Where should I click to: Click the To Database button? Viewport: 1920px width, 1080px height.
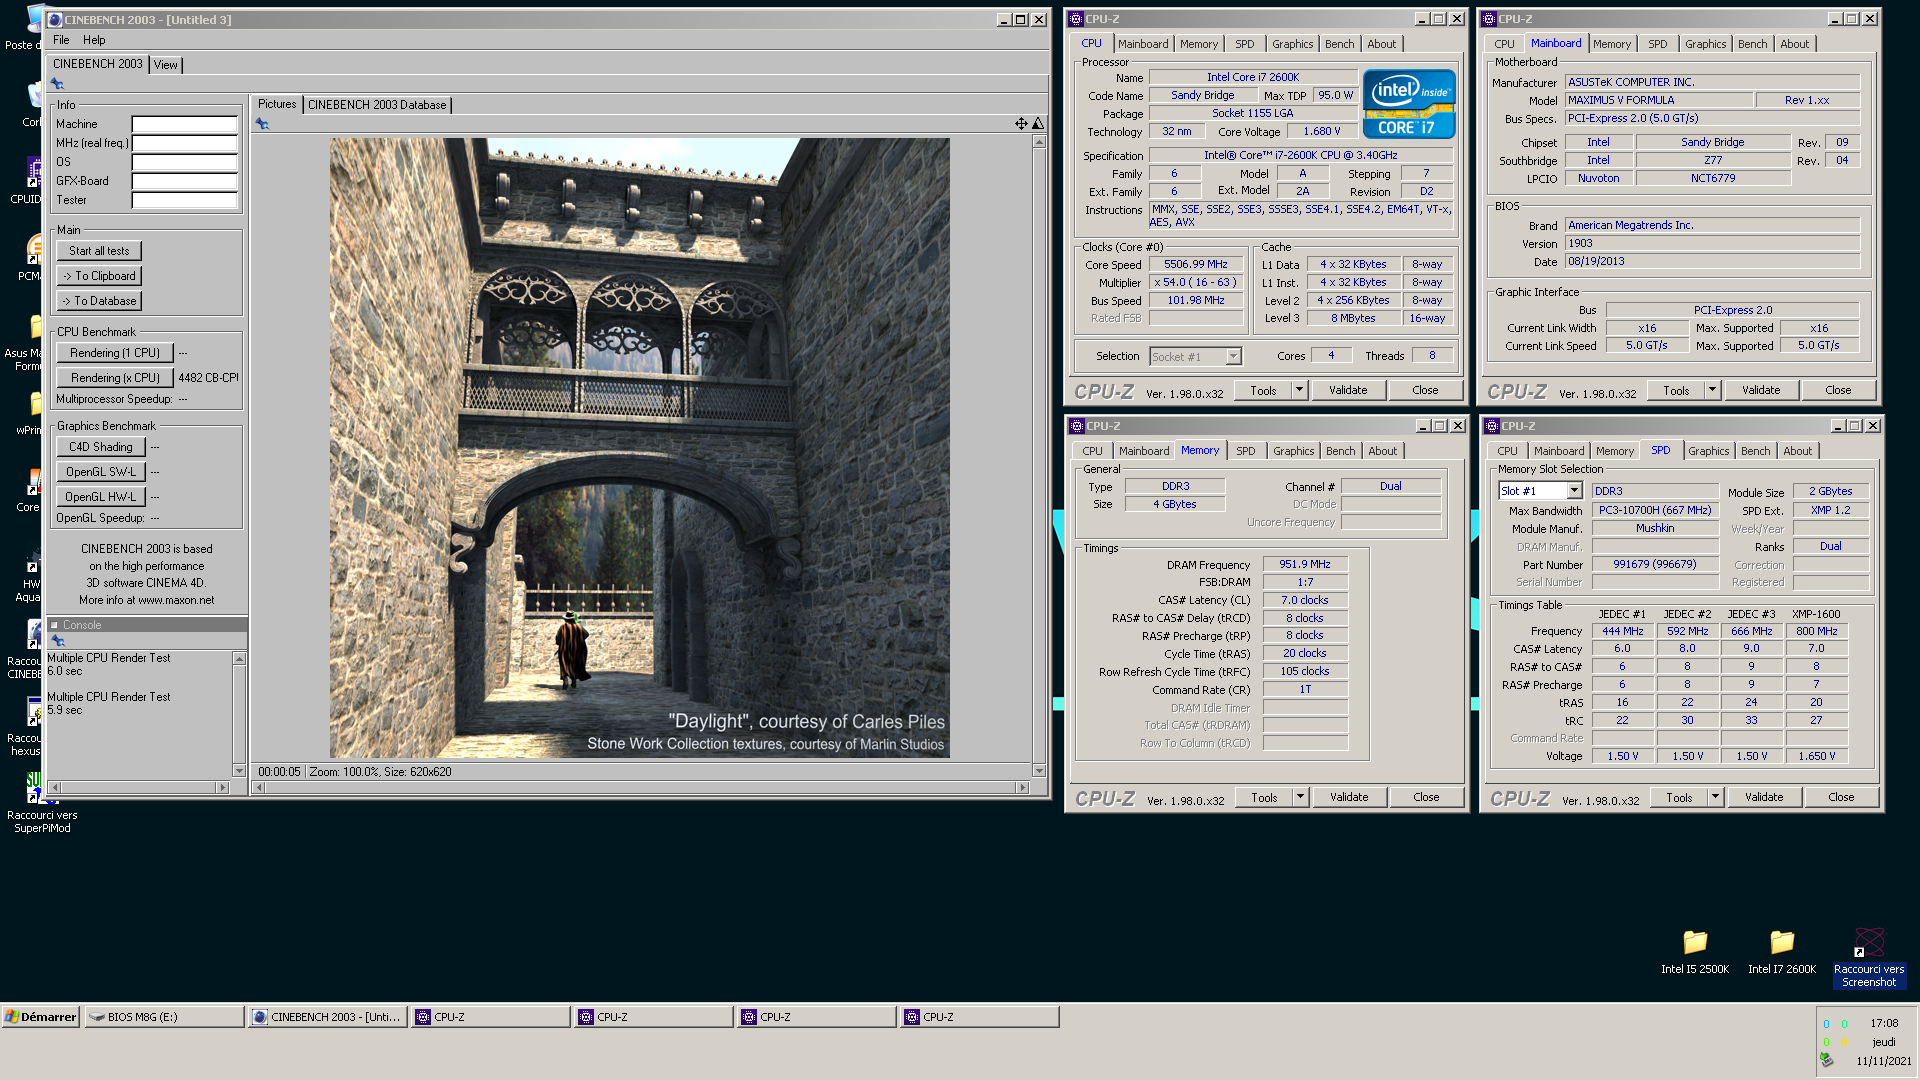(x=99, y=301)
